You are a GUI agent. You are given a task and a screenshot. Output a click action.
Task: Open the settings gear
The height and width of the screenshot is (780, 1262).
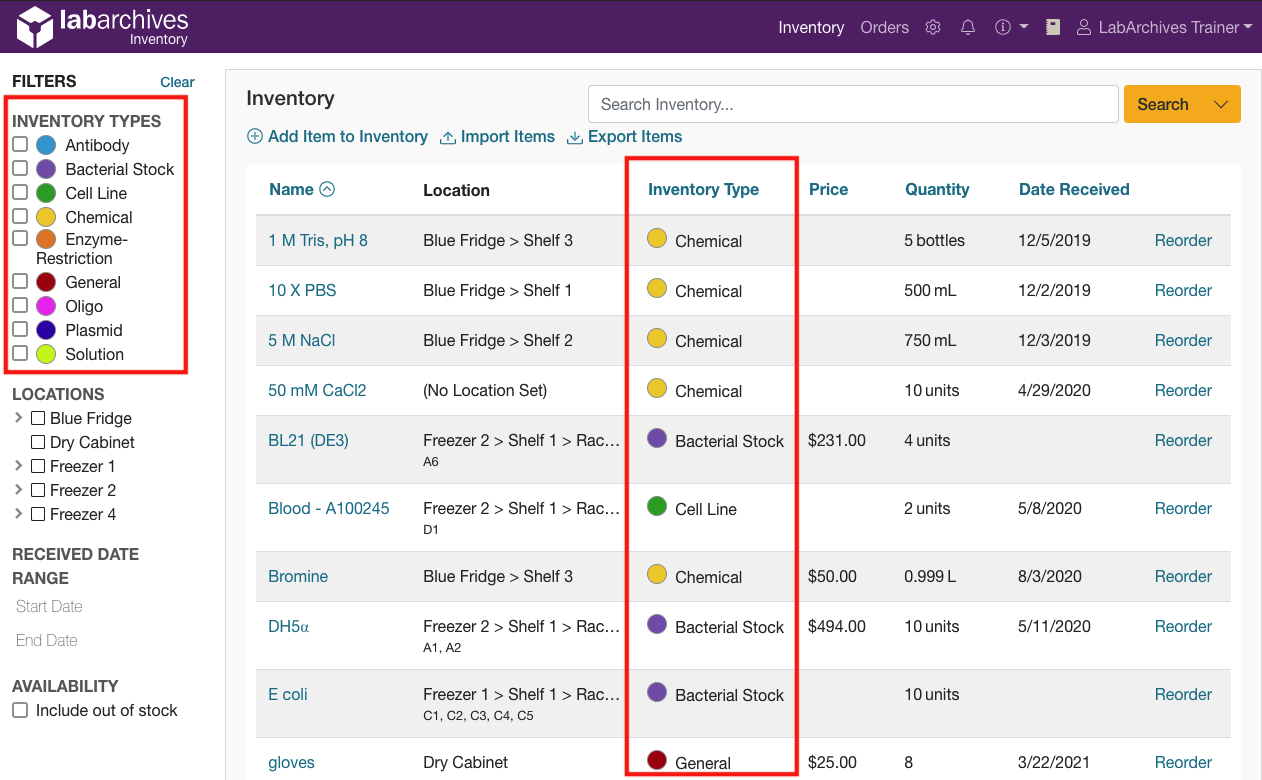click(x=932, y=27)
